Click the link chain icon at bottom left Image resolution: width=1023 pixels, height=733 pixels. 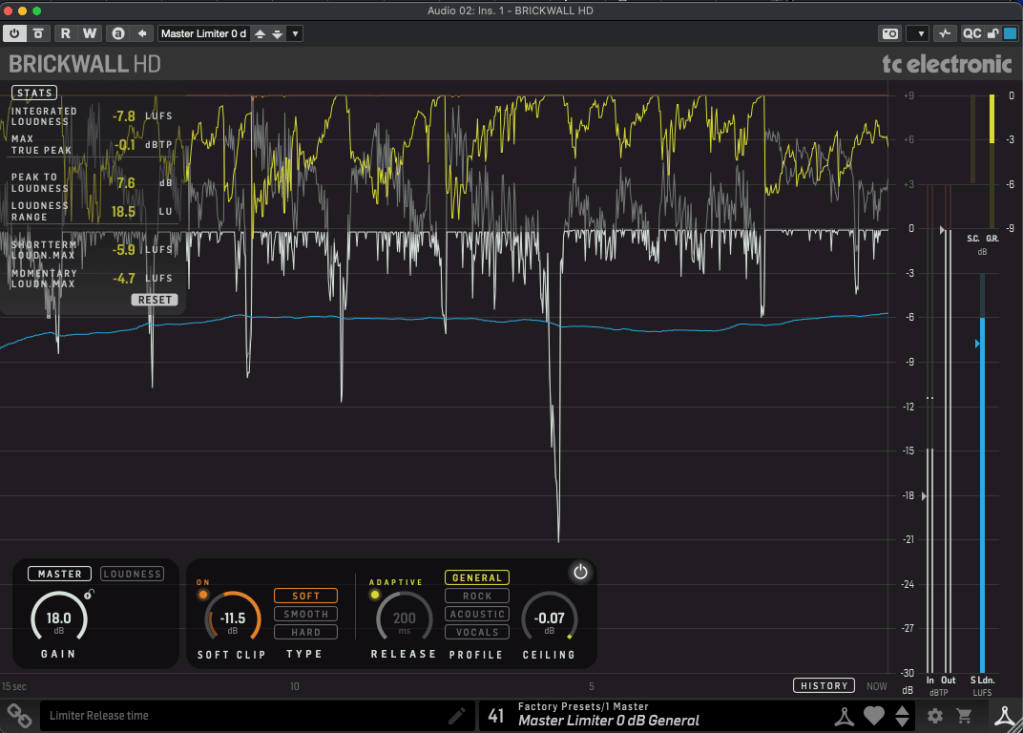pyautogui.click(x=19, y=715)
